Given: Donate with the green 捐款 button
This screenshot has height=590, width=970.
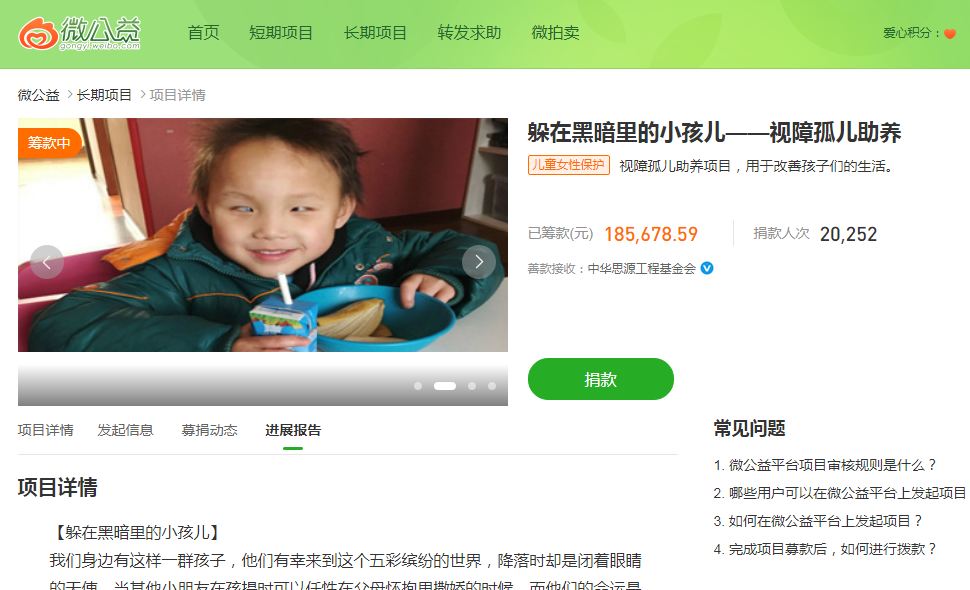Looking at the screenshot, I should pos(601,379).
